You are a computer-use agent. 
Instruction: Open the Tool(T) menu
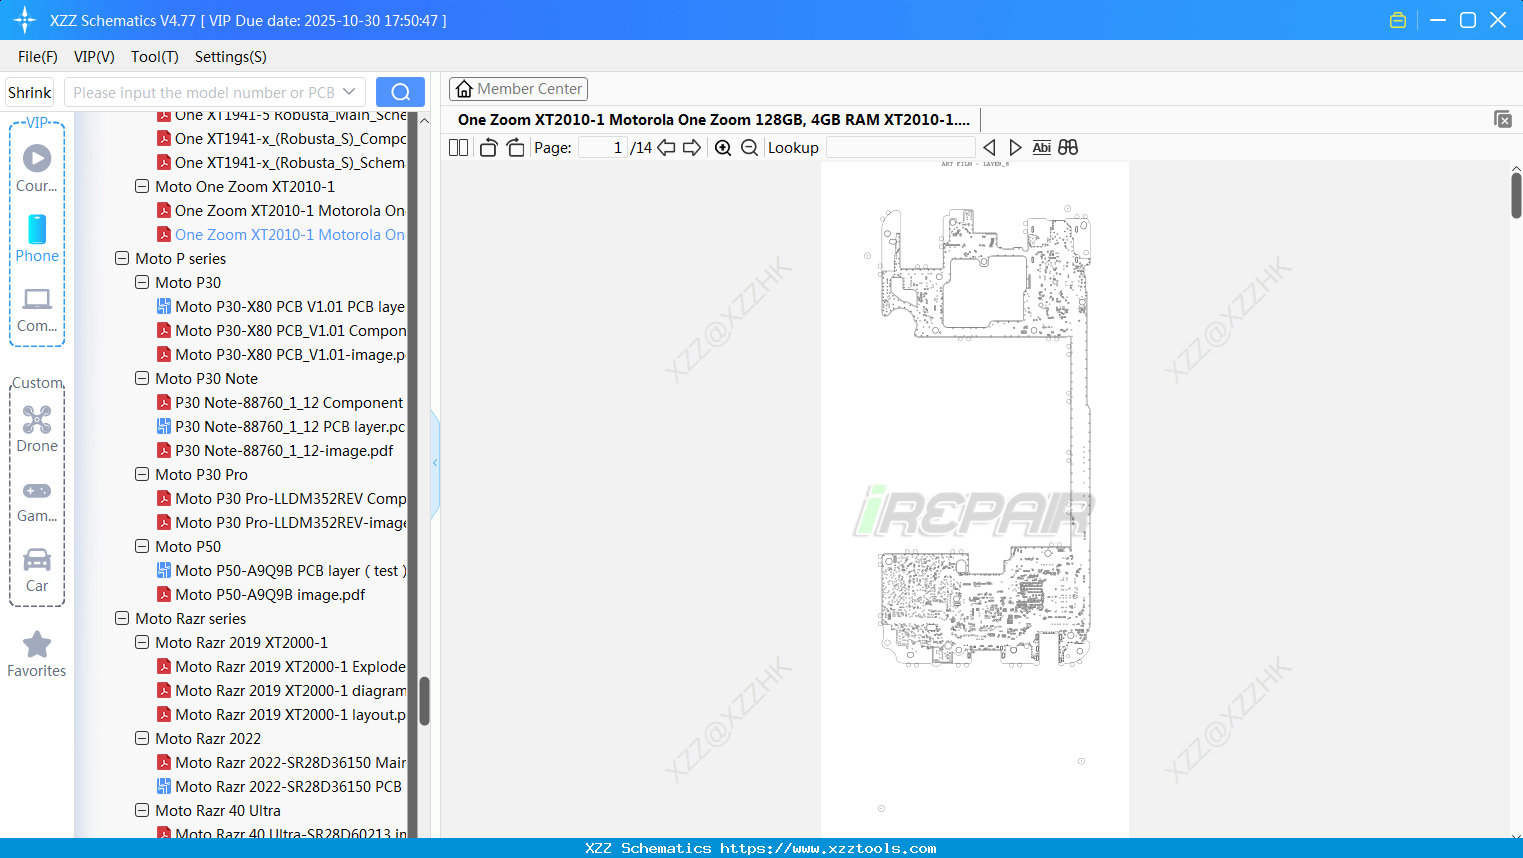[x=155, y=57]
